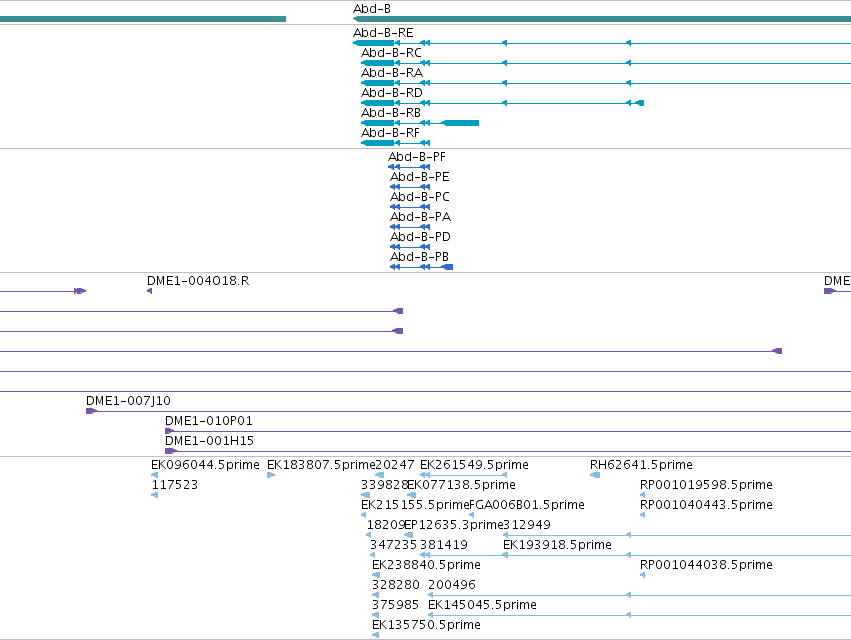Click the arrow glyph under EK183807.5prime

(271, 476)
